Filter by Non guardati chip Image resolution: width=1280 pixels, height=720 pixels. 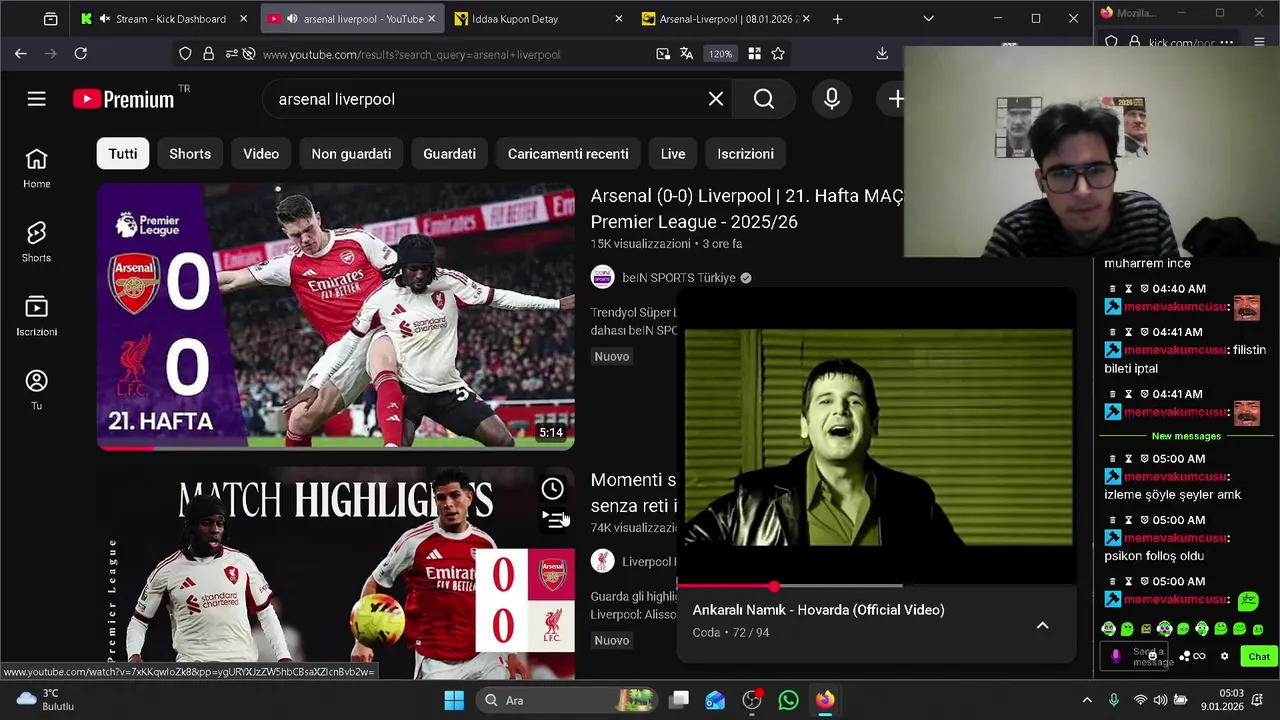click(x=351, y=154)
